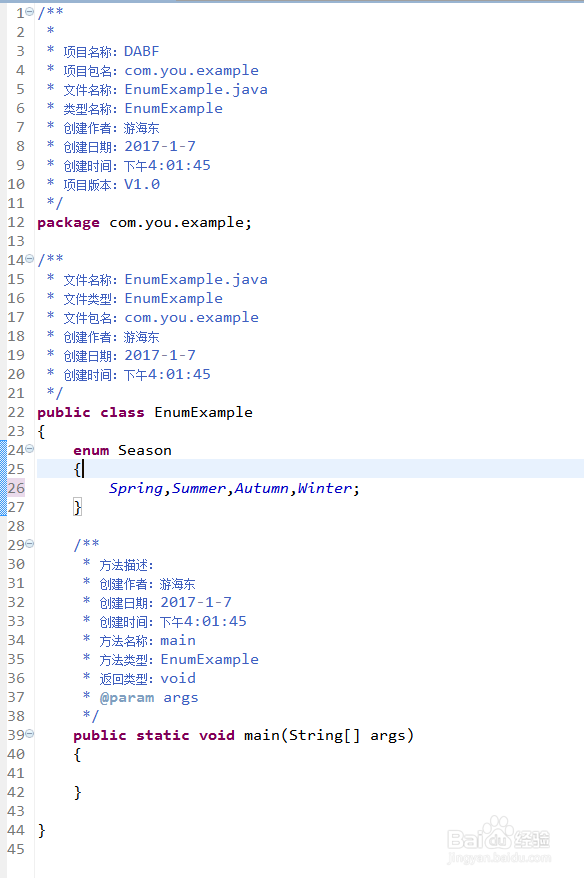Screen dimensions: 584x878
Task: Collapse the enum Season fold at line 24
Action: [30, 449]
